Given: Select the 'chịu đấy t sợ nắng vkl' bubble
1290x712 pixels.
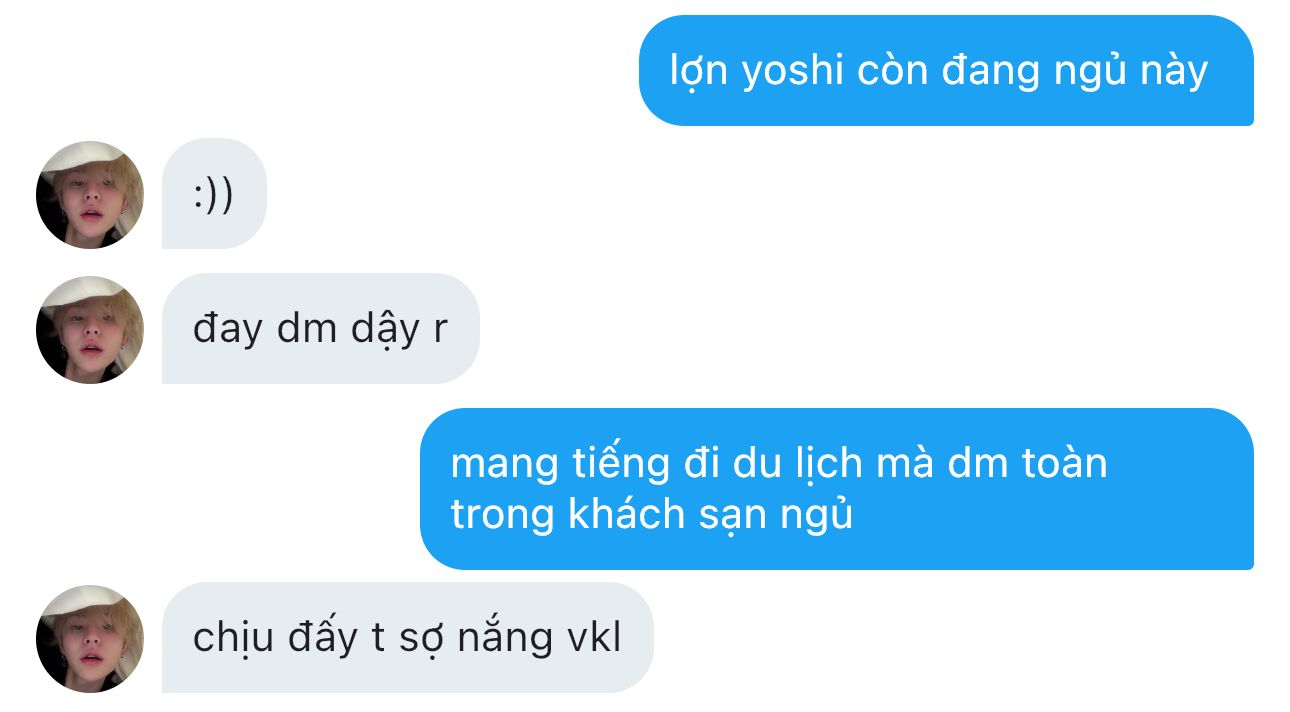Looking at the screenshot, I should (x=408, y=638).
